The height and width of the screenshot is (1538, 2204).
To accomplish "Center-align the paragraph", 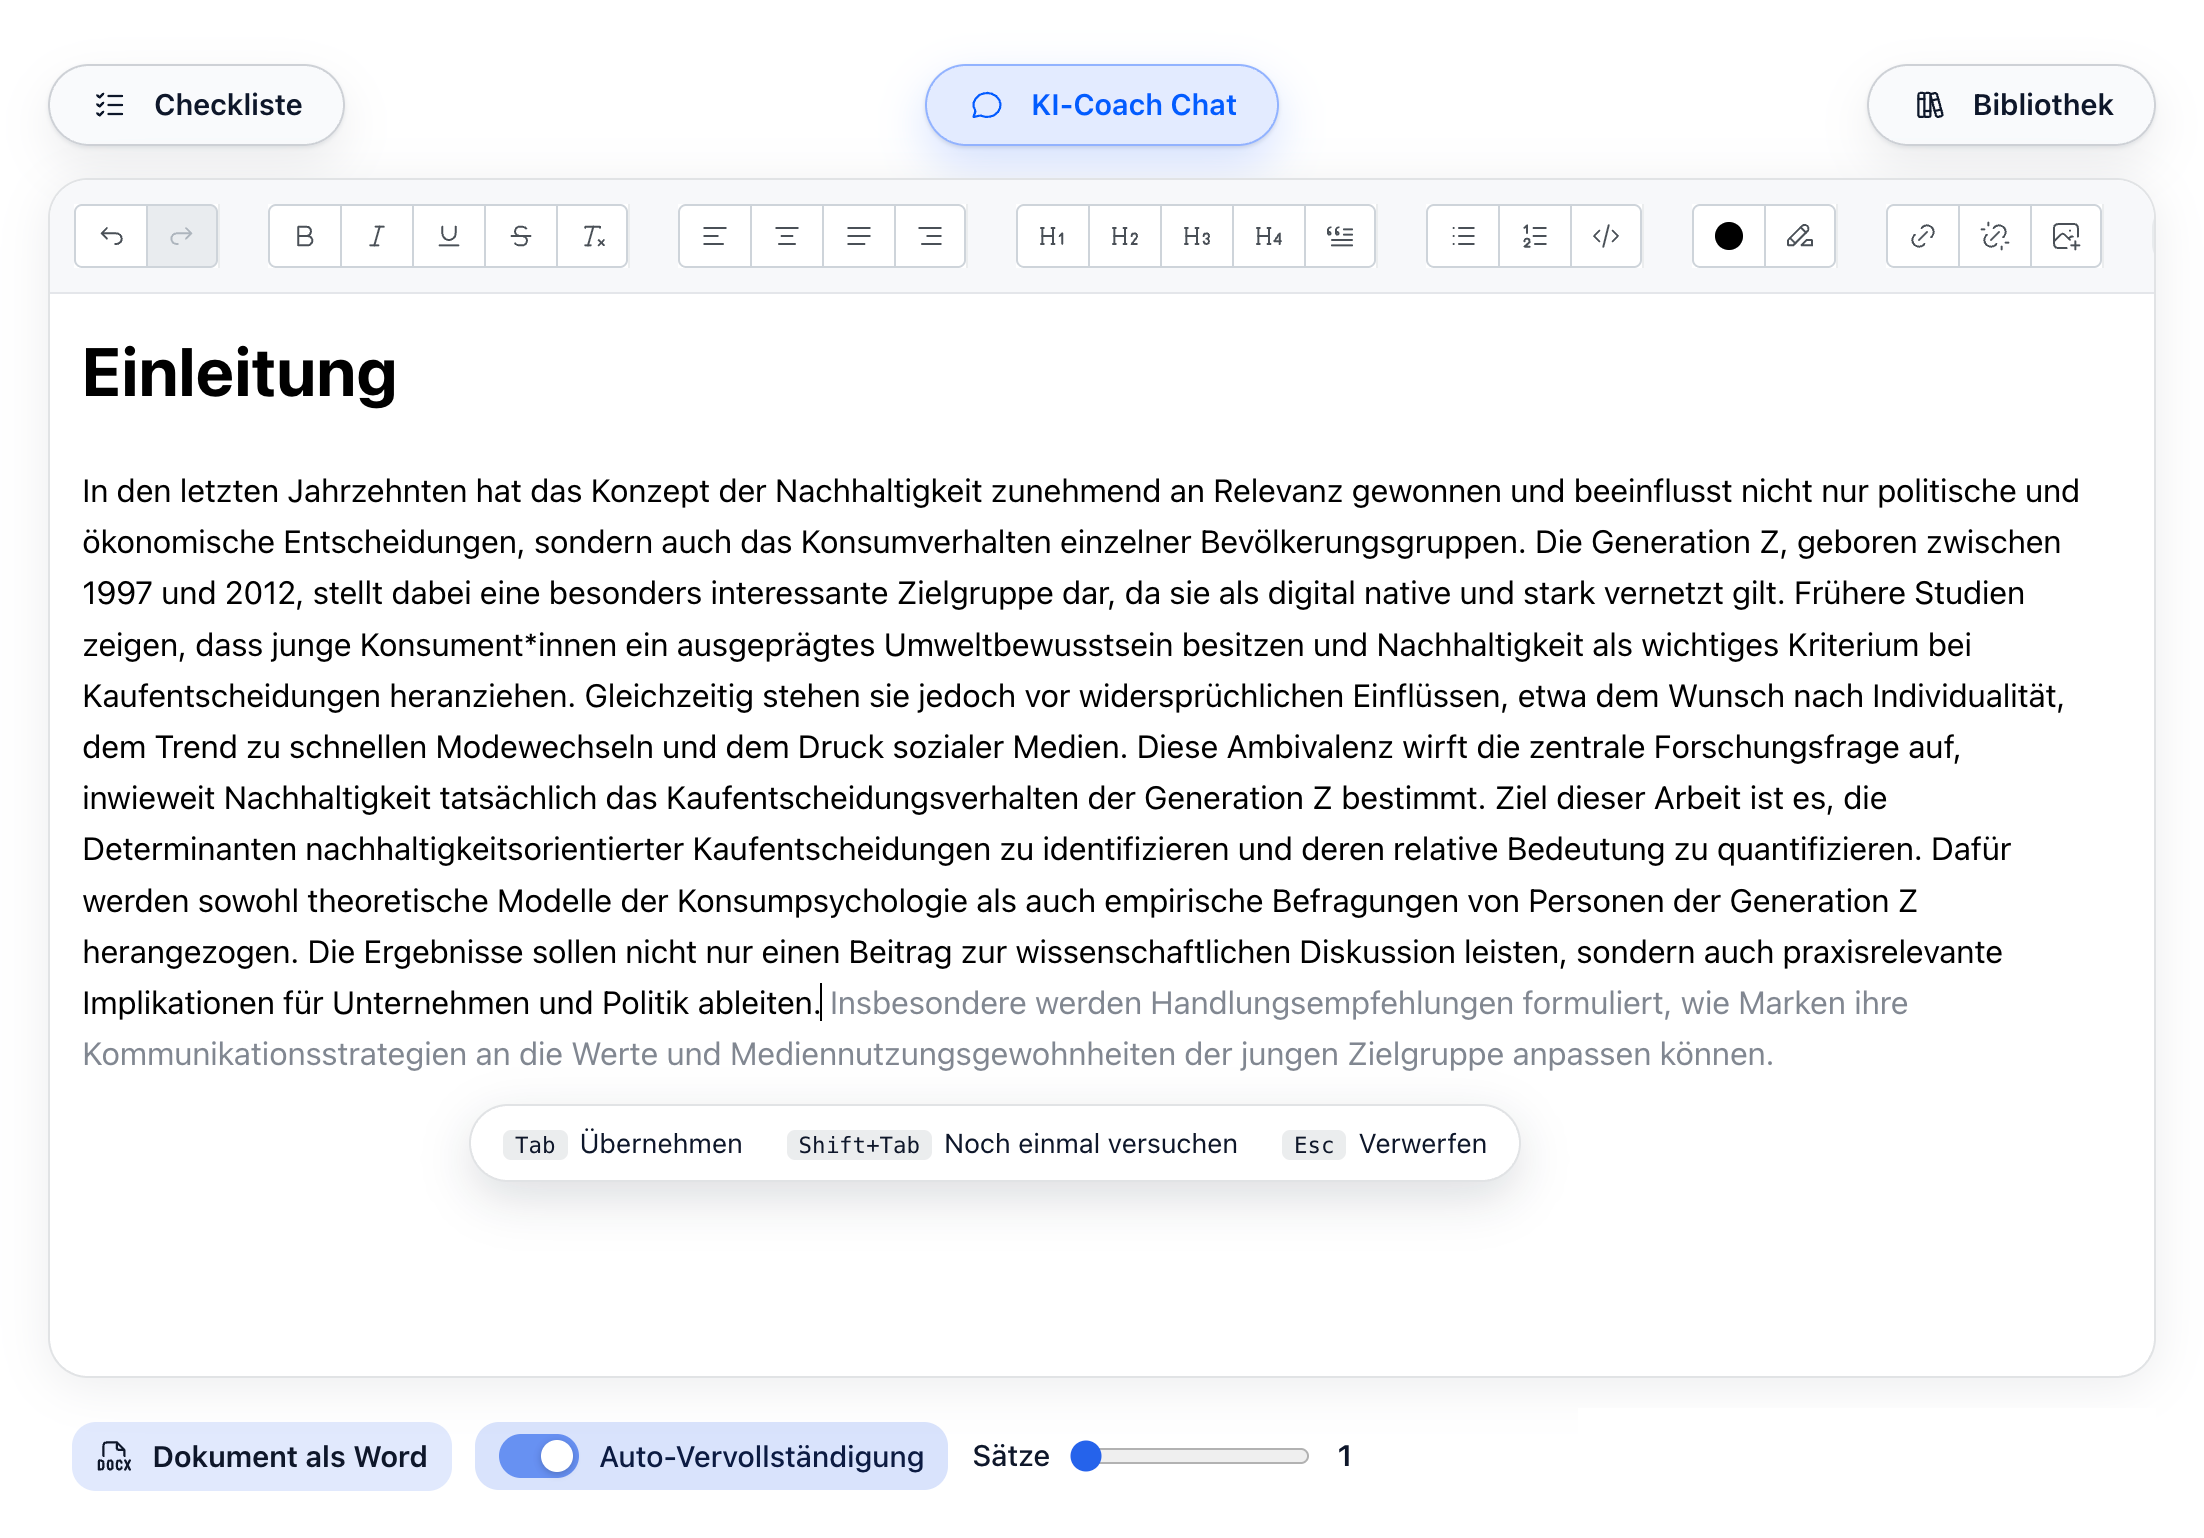I will pyautogui.click(x=786, y=236).
